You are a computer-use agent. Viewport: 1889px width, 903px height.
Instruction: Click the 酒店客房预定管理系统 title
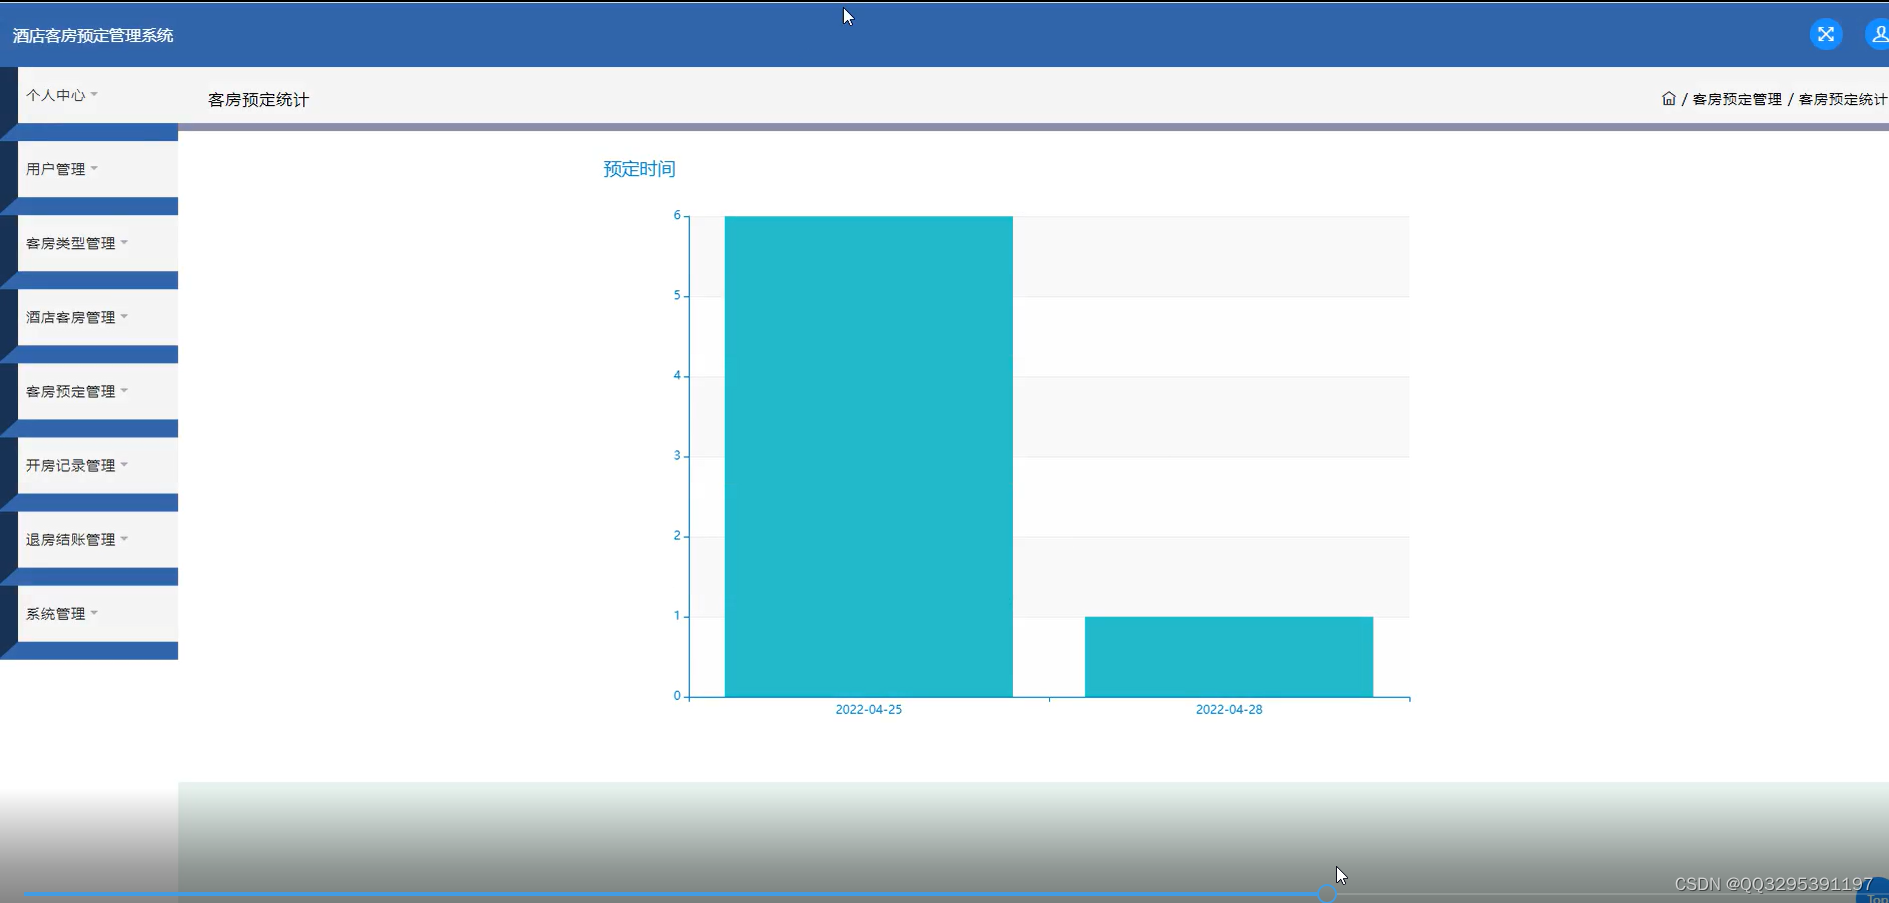pos(93,35)
